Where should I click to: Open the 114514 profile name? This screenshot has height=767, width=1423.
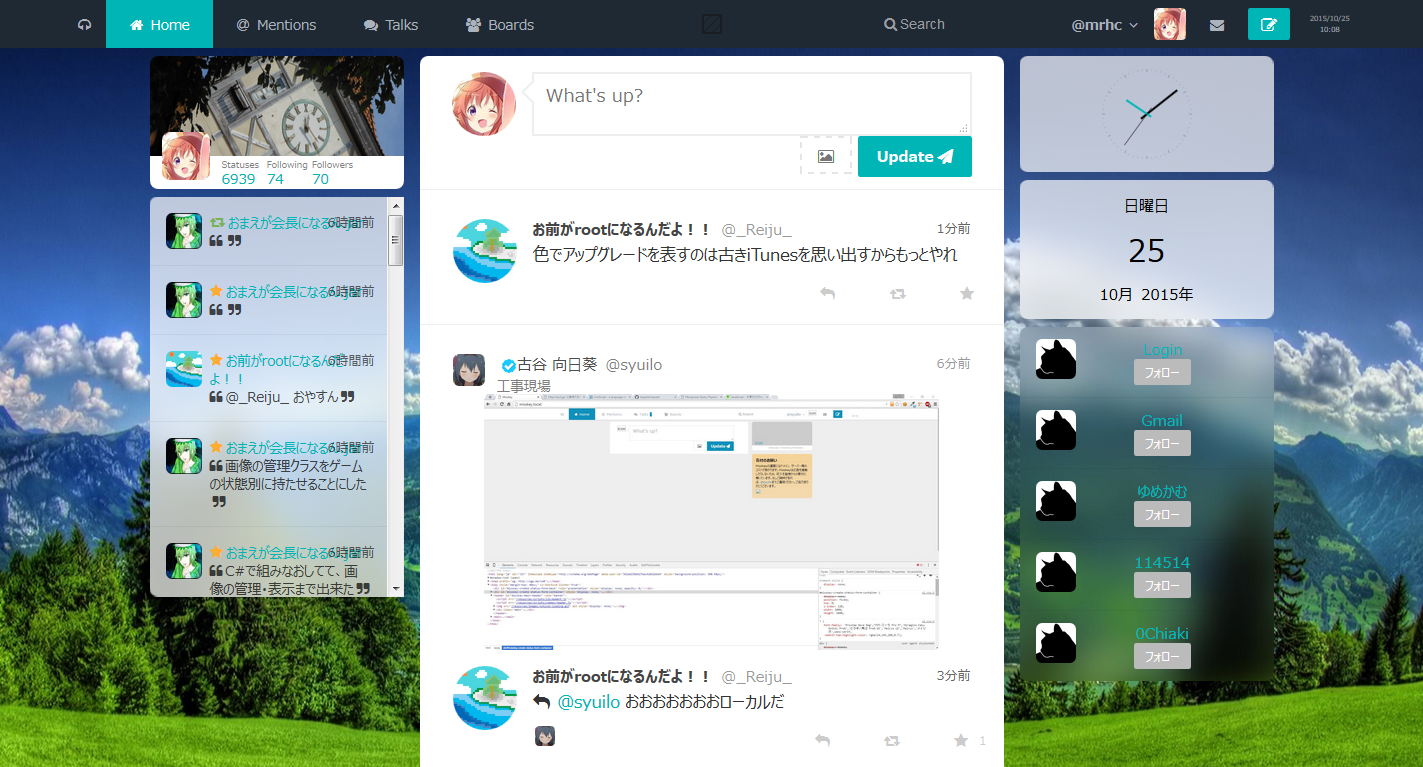(1162, 563)
